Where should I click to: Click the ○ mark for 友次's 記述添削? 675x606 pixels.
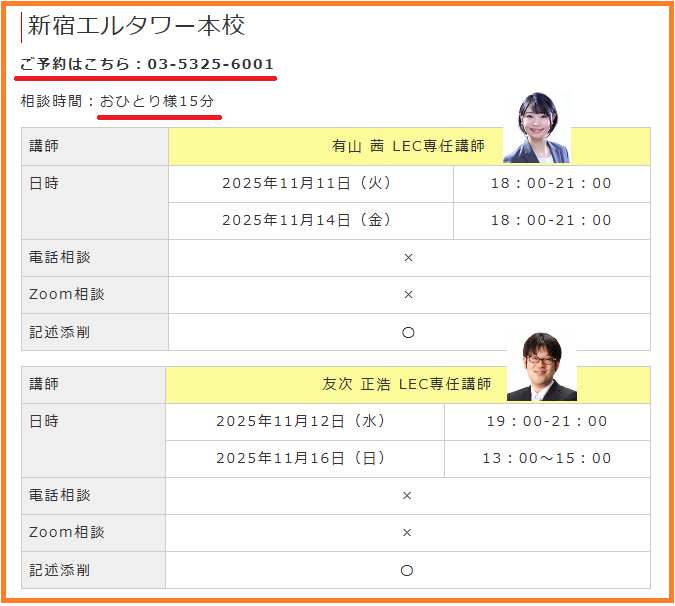click(x=407, y=571)
